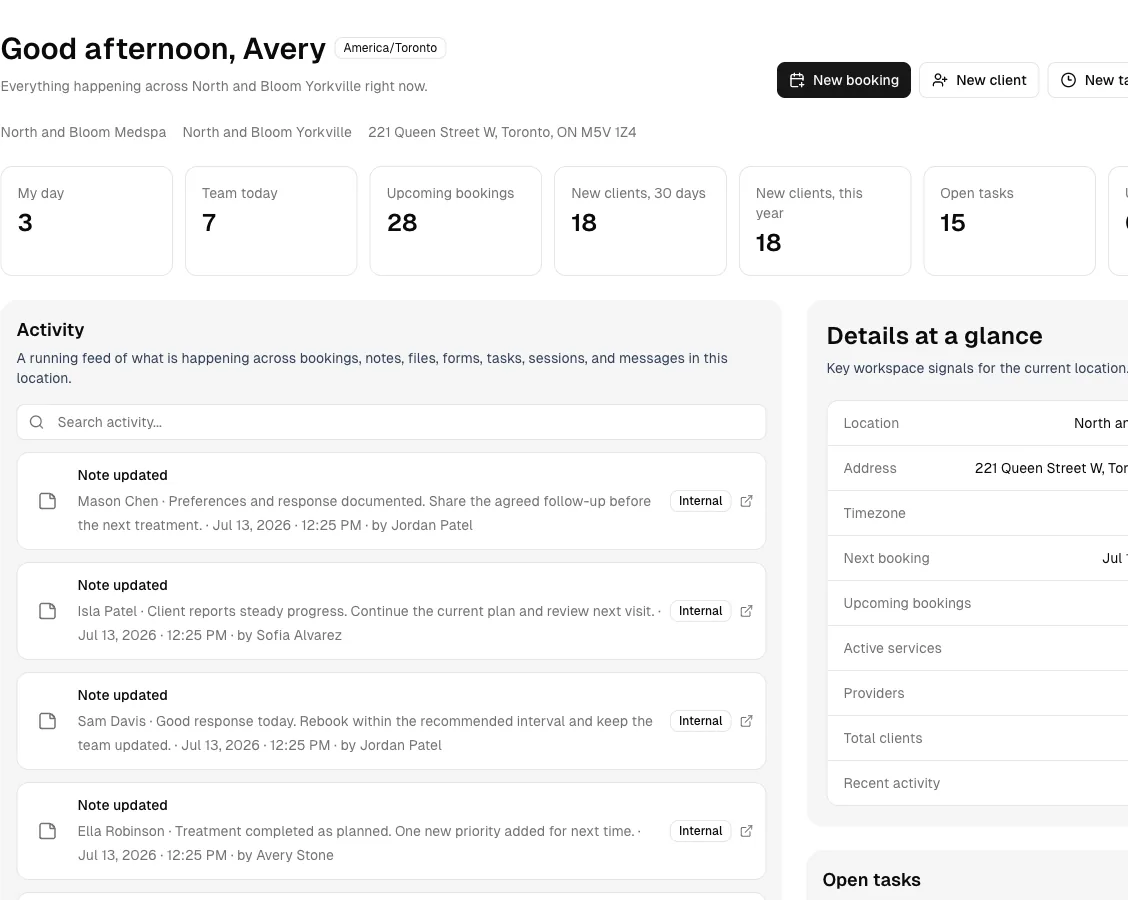Image resolution: width=1128 pixels, height=900 pixels.
Task: Open the New clients, 30 days card
Action: [640, 221]
